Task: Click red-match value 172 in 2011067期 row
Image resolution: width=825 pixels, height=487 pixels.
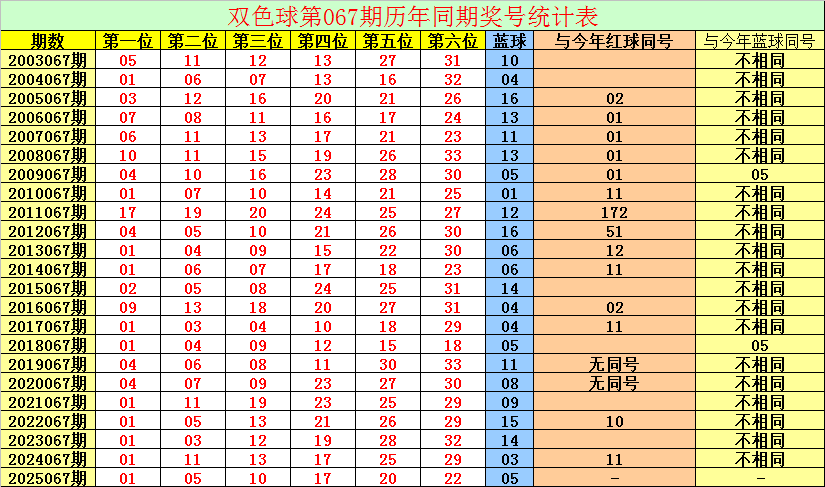Action: click(x=614, y=212)
